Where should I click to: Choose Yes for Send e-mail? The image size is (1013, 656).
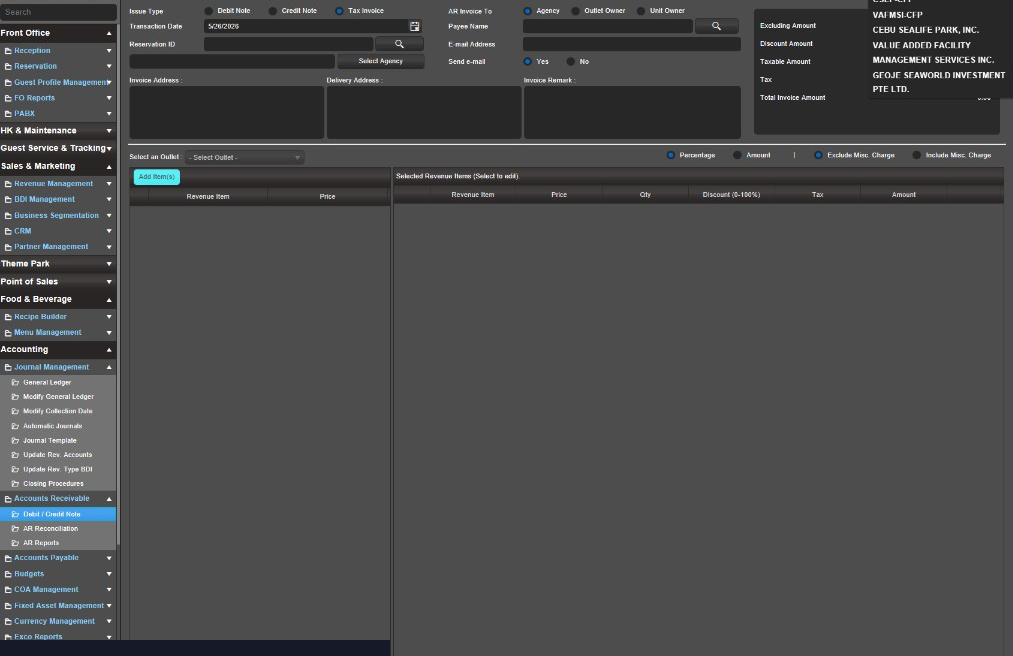(x=527, y=61)
